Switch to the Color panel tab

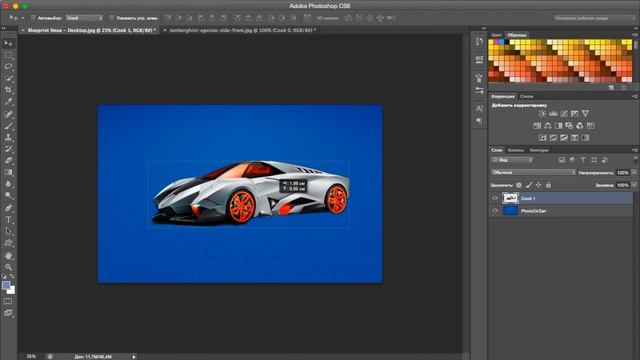(x=496, y=35)
